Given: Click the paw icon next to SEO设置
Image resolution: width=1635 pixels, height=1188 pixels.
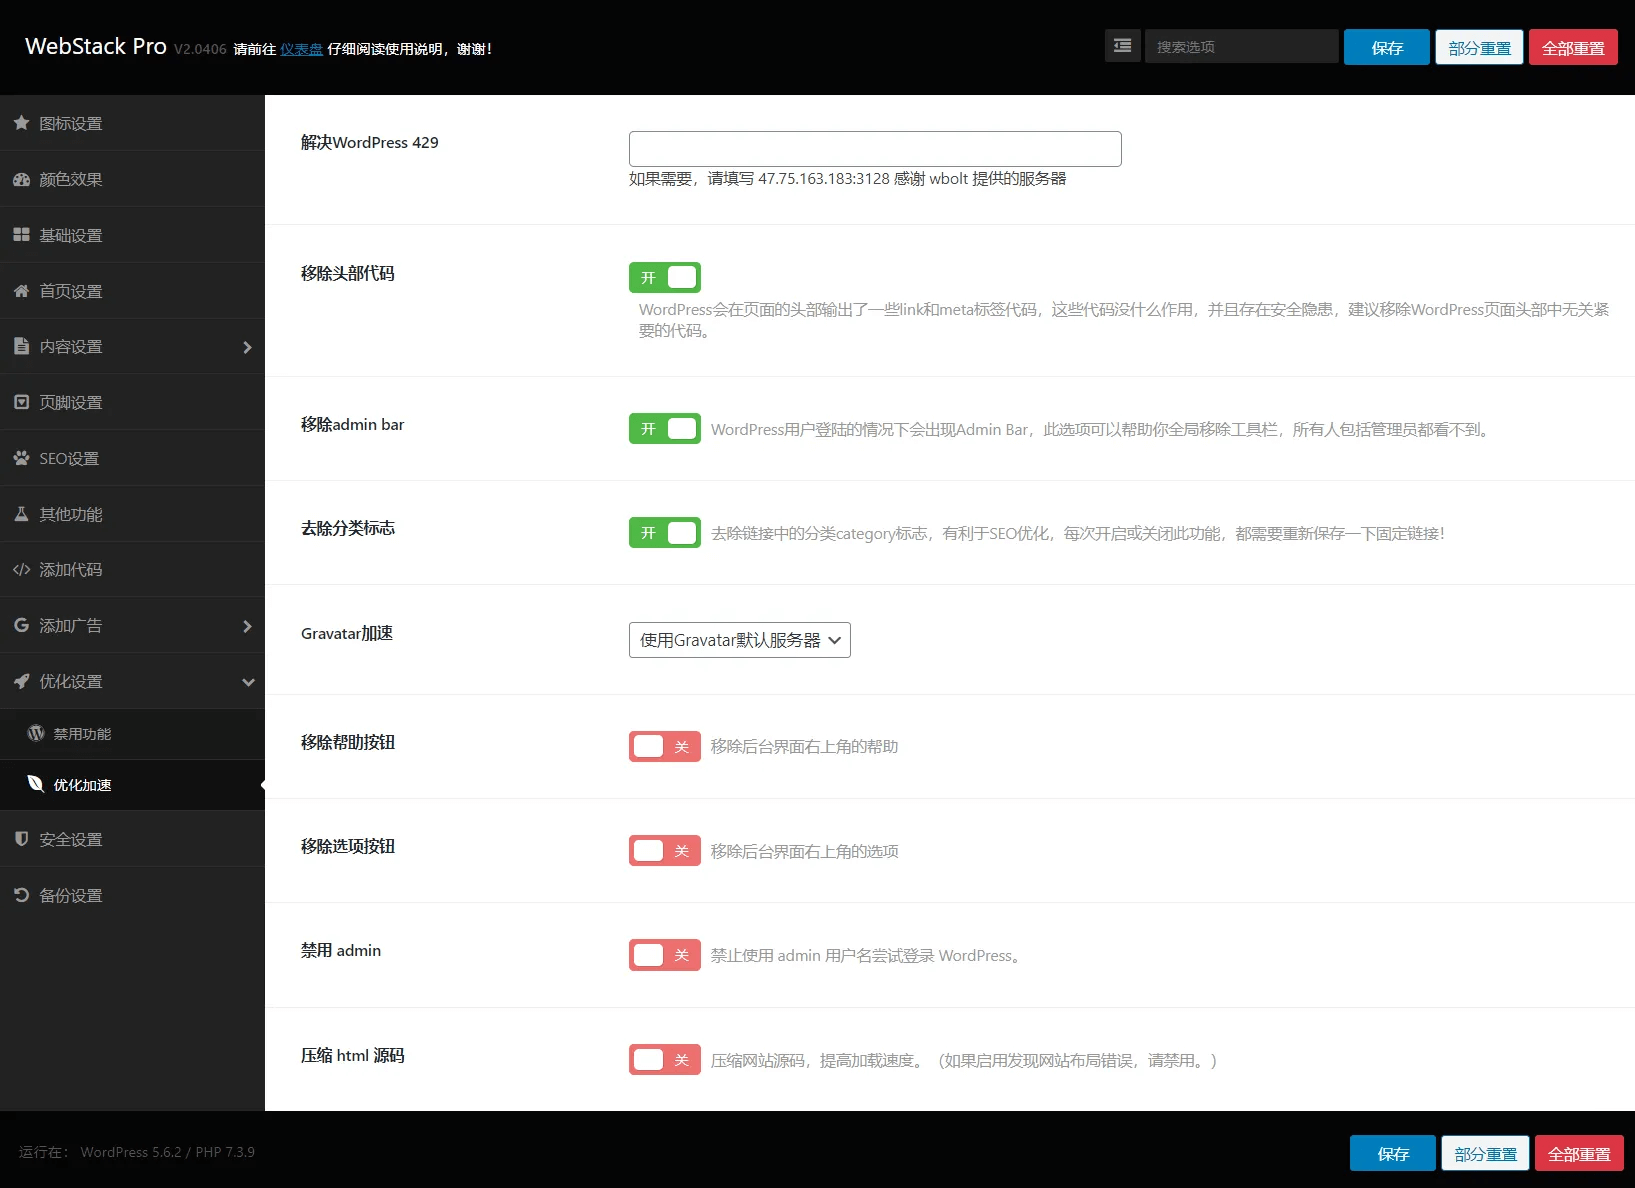Looking at the screenshot, I should [x=21, y=458].
